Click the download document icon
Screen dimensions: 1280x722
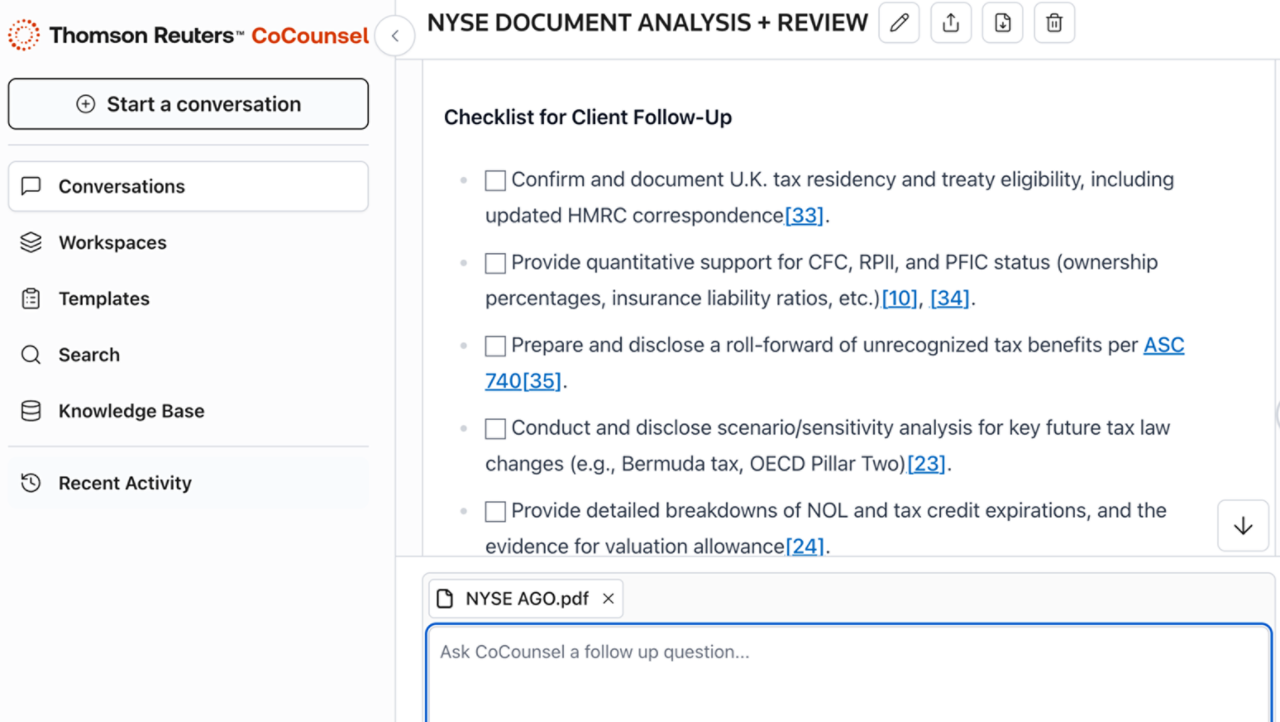pos(1003,23)
